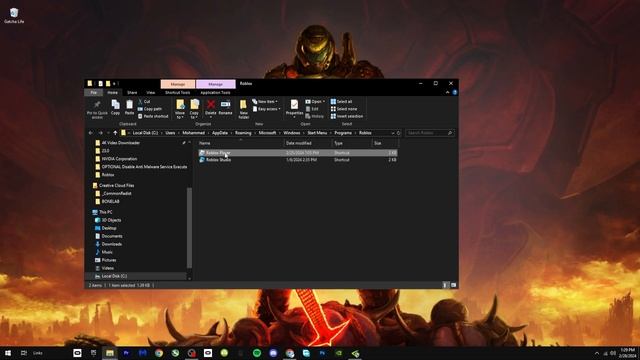Click Start Menu in address path
The image size is (640, 360).
(x=317, y=133)
